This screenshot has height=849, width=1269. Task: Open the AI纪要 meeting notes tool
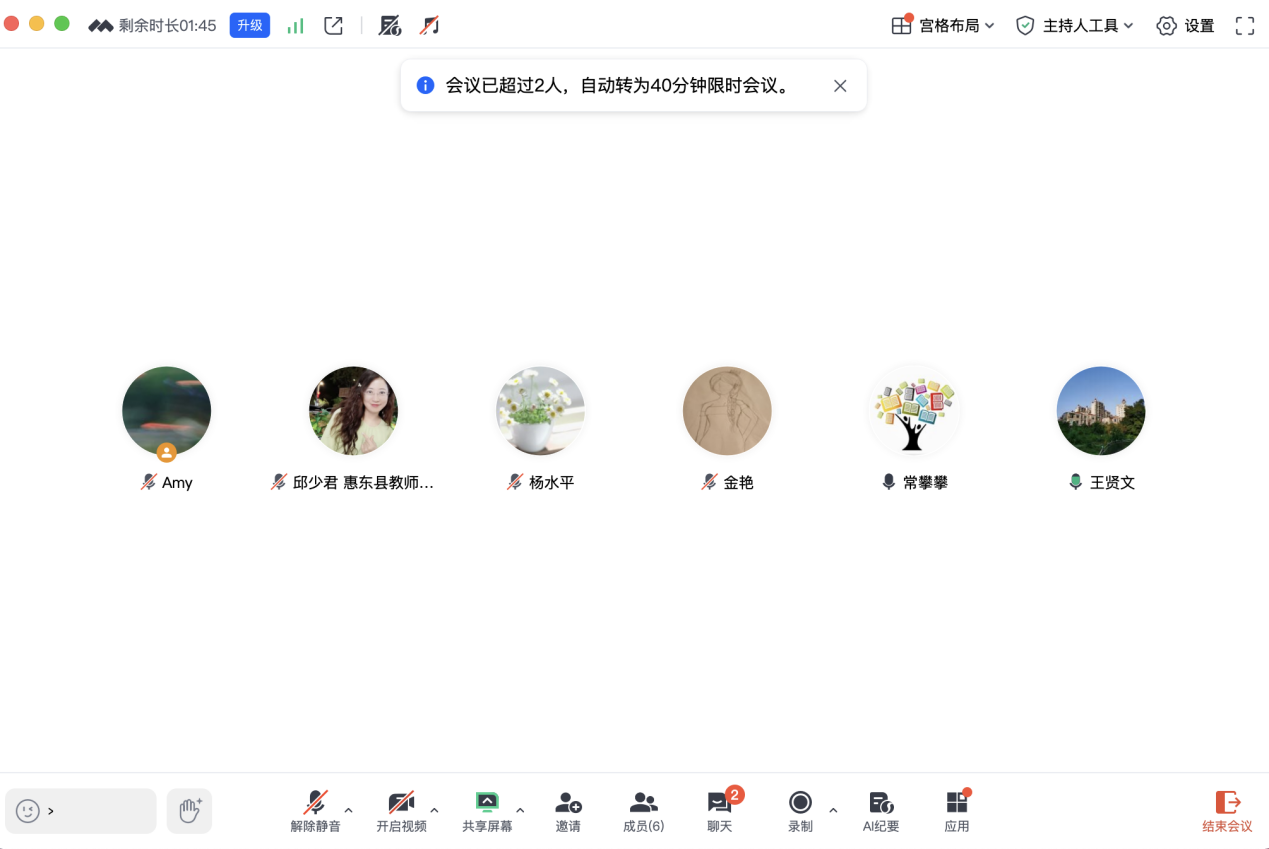pyautogui.click(x=881, y=810)
